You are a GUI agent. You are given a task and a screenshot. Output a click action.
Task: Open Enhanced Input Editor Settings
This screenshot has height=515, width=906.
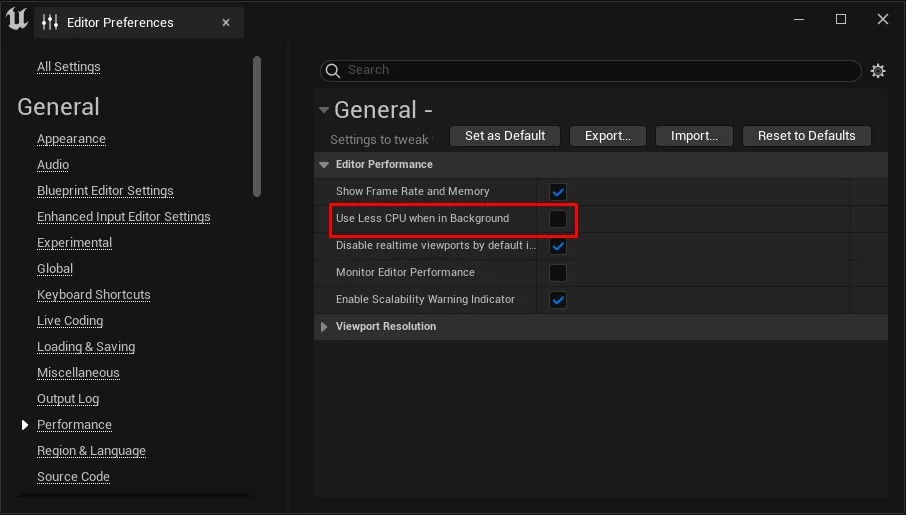(x=124, y=217)
